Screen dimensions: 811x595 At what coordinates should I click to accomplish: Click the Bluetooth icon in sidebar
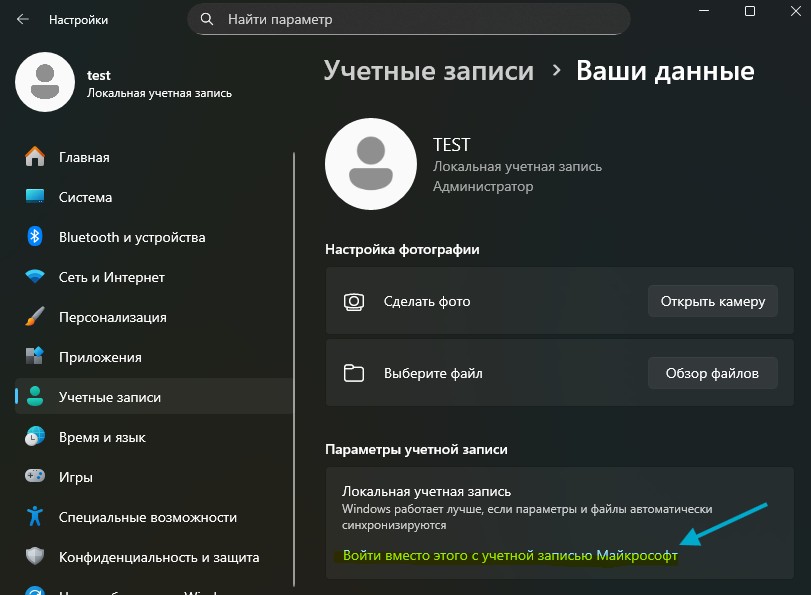35,237
